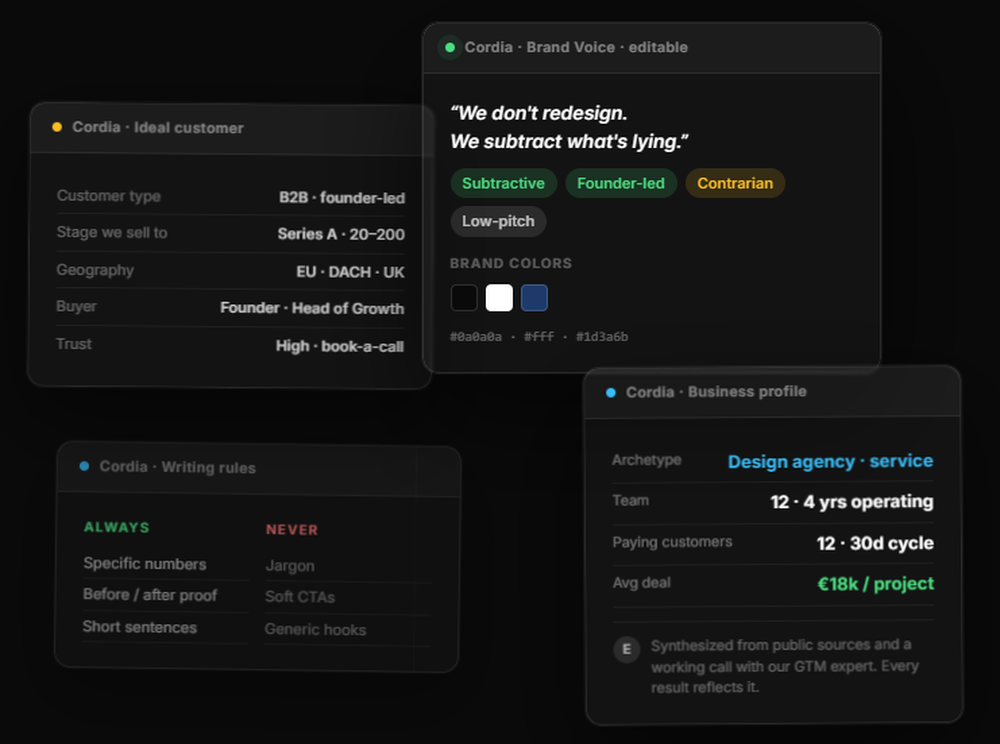Click the blue dot in Business profile header
The height and width of the screenshot is (744, 1000).
(x=610, y=393)
